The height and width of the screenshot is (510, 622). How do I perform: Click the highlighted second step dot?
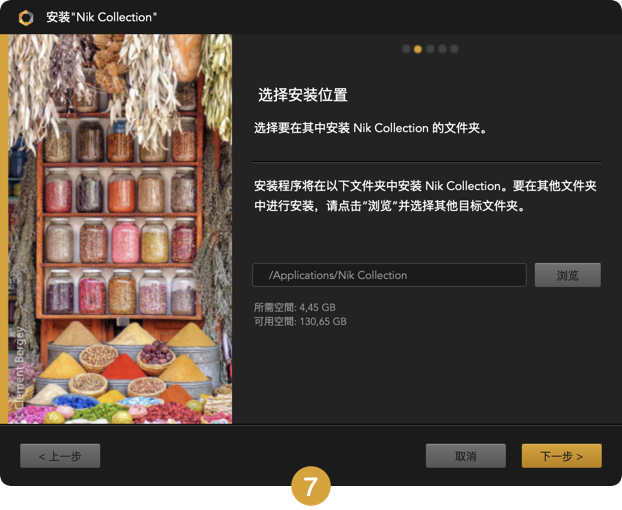click(x=418, y=49)
